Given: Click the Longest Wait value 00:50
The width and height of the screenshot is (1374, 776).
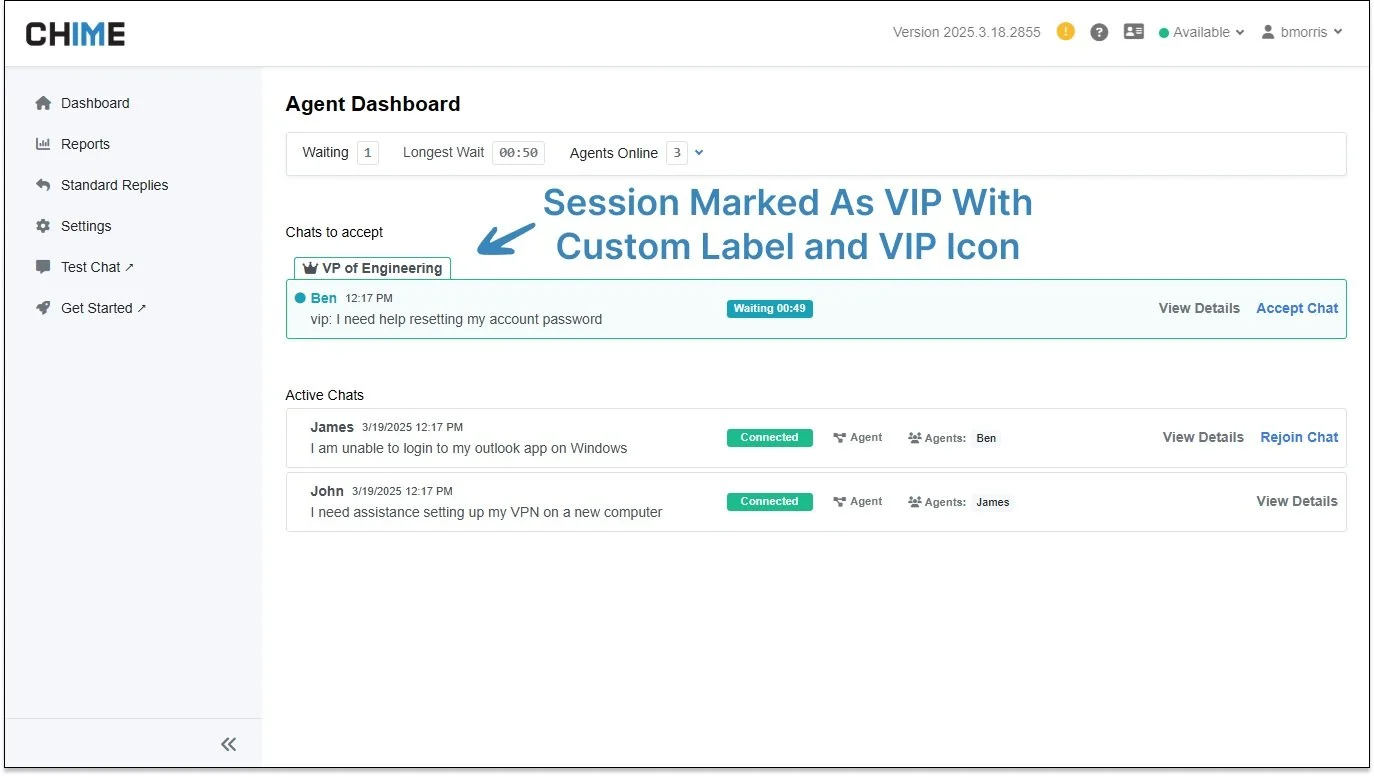Looking at the screenshot, I should click(518, 153).
